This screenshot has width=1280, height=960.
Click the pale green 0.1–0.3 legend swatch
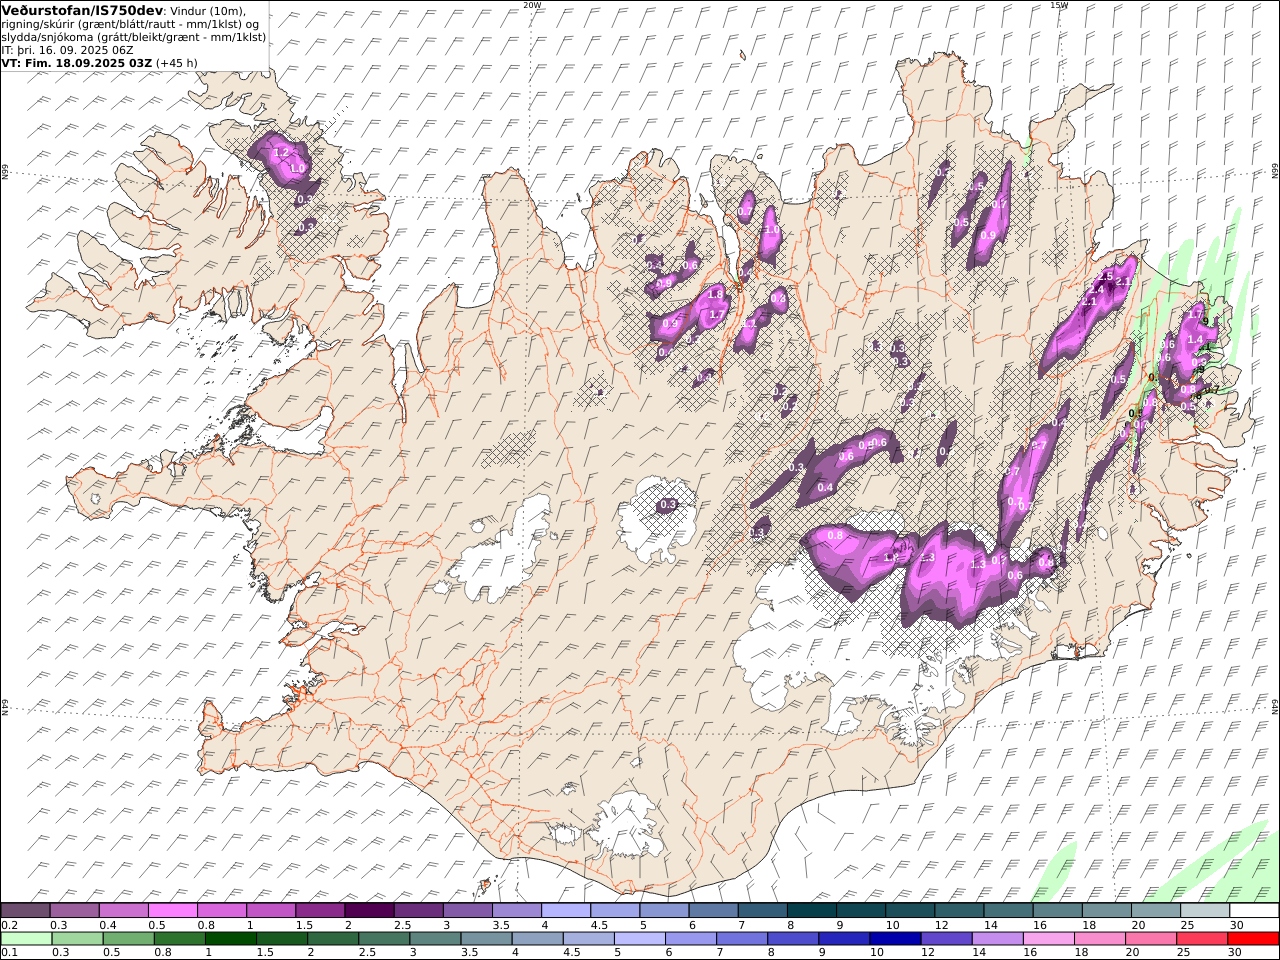click(x=27, y=939)
